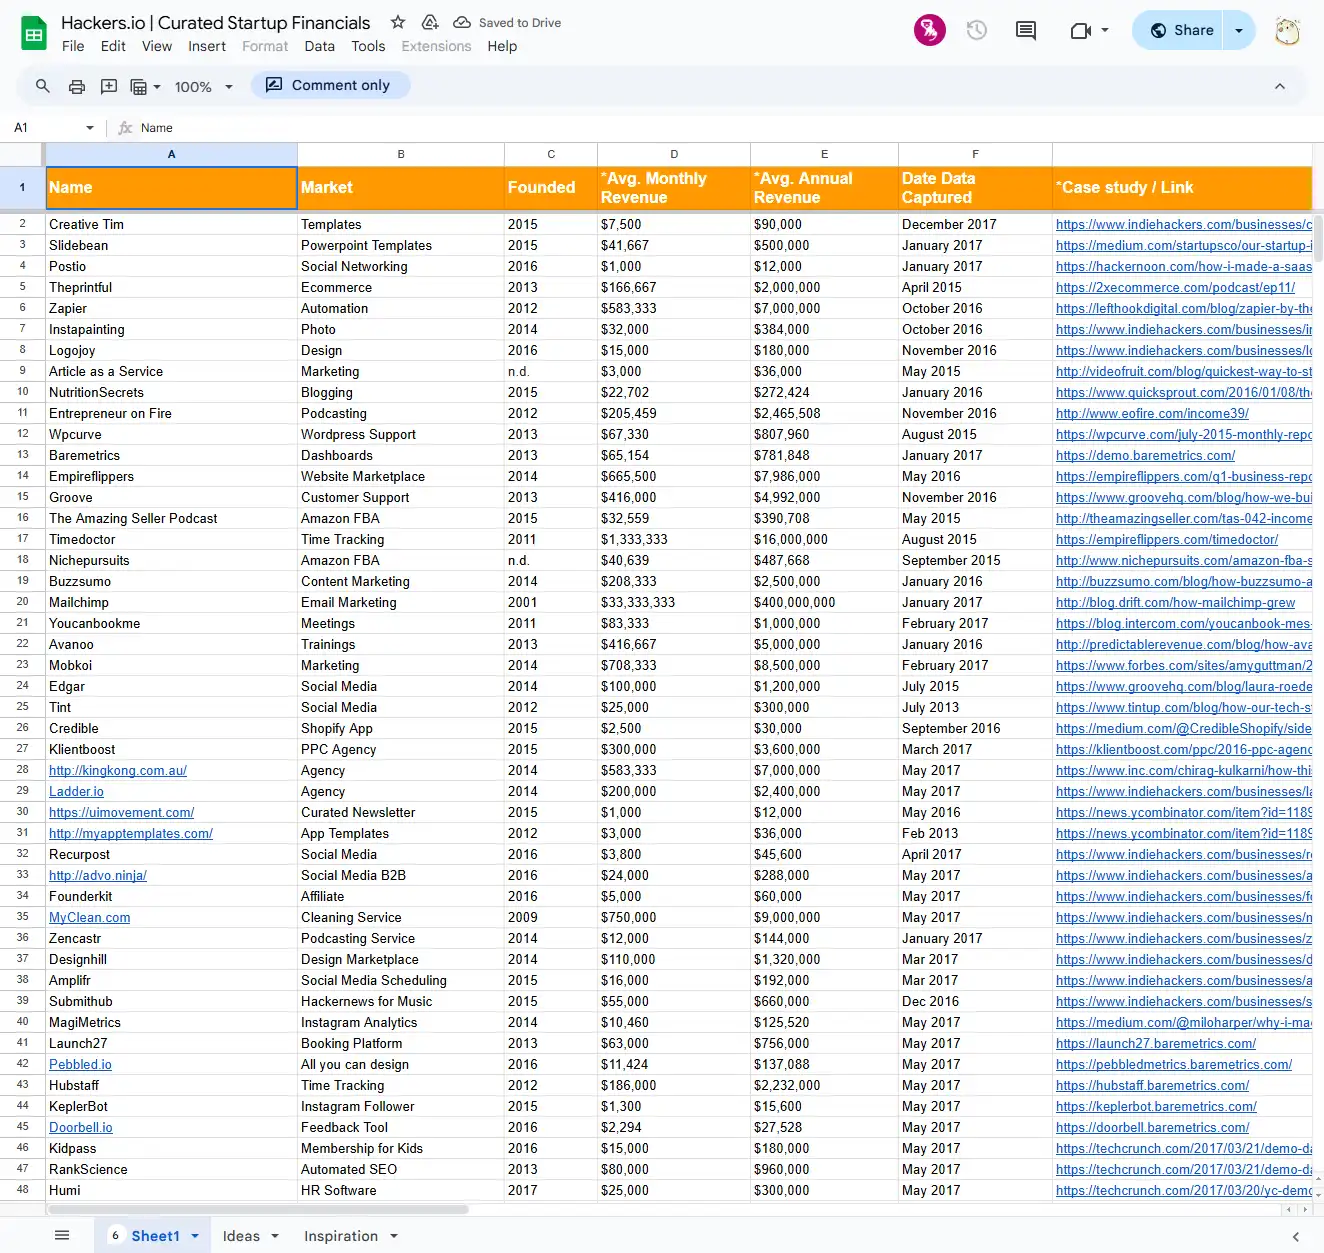Open the Edit menu
The image size is (1324, 1253).
point(113,46)
